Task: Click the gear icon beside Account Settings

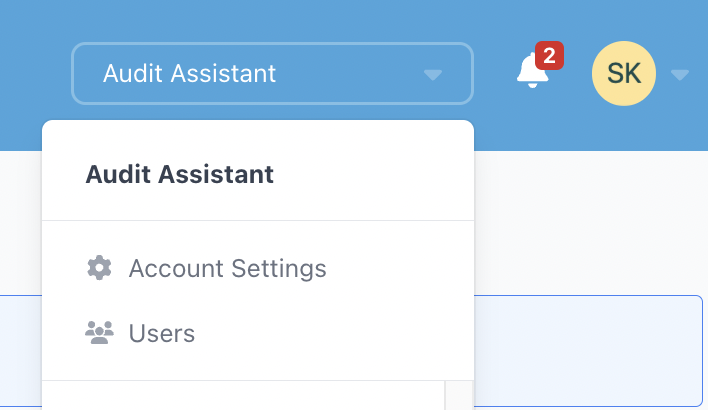Action: click(x=99, y=268)
